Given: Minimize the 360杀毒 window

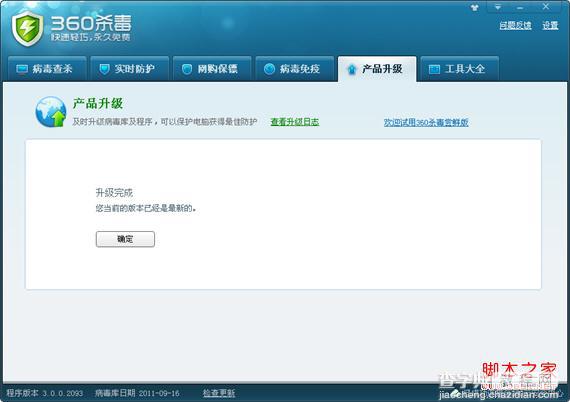Looking at the screenshot, I should [x=520, y=7].
